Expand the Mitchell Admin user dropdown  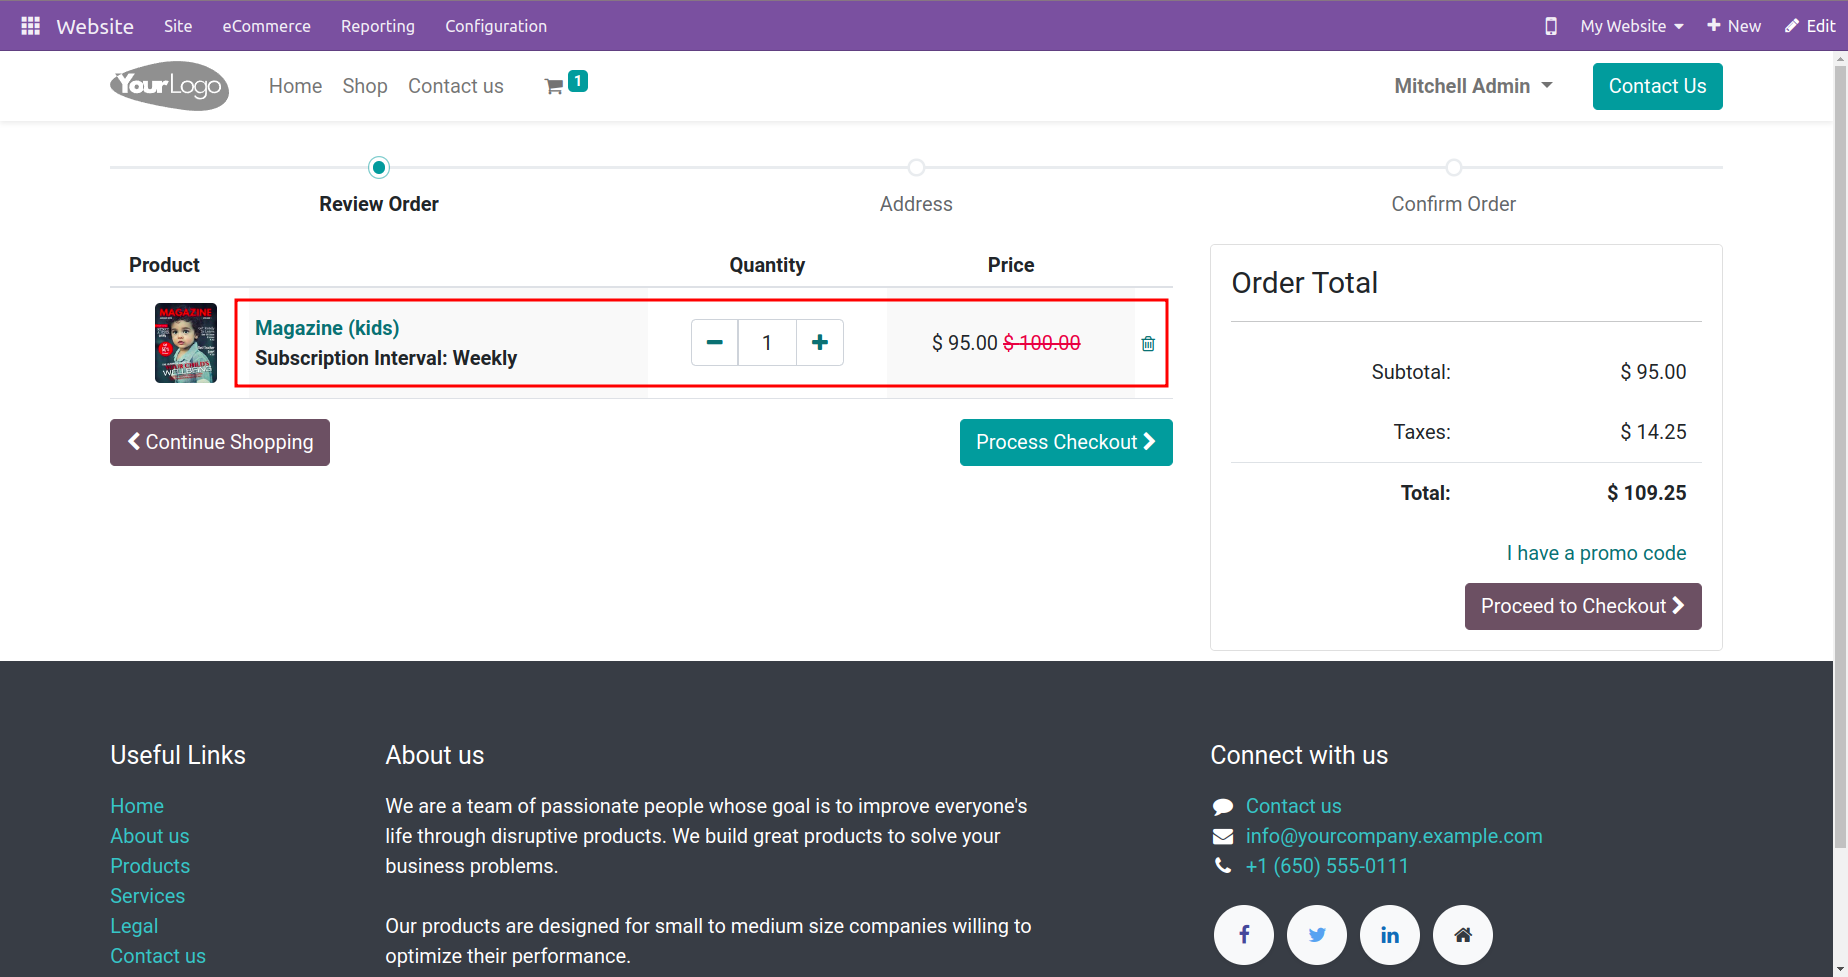click(1474, 86)
